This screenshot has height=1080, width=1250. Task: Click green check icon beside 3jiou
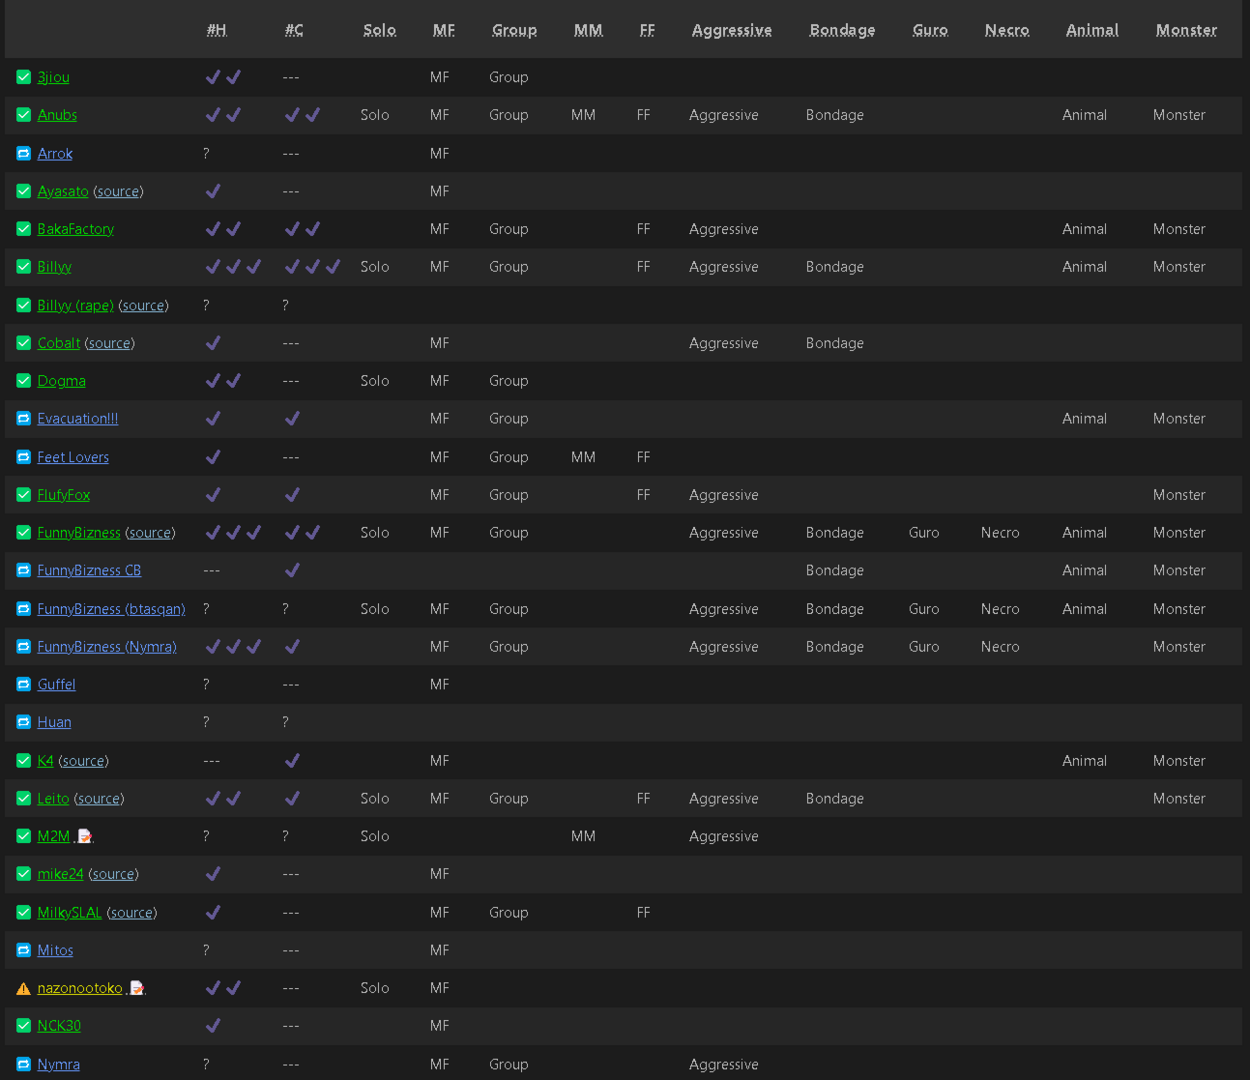coord(24,77)
